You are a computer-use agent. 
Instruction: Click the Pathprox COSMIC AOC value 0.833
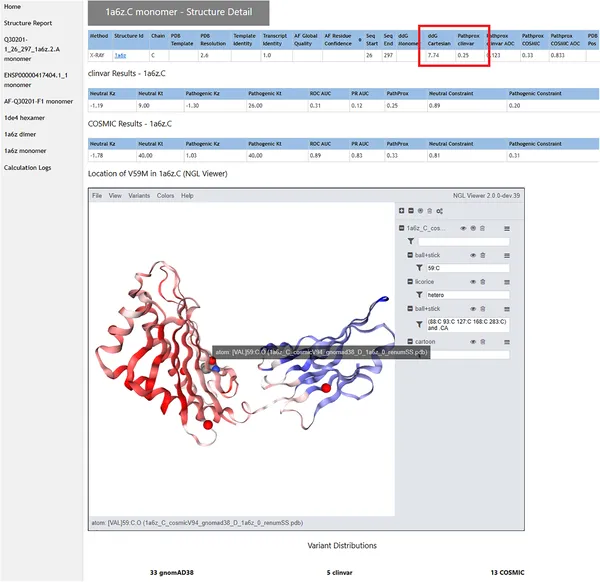pyautogui.click(x=558, y=55)
